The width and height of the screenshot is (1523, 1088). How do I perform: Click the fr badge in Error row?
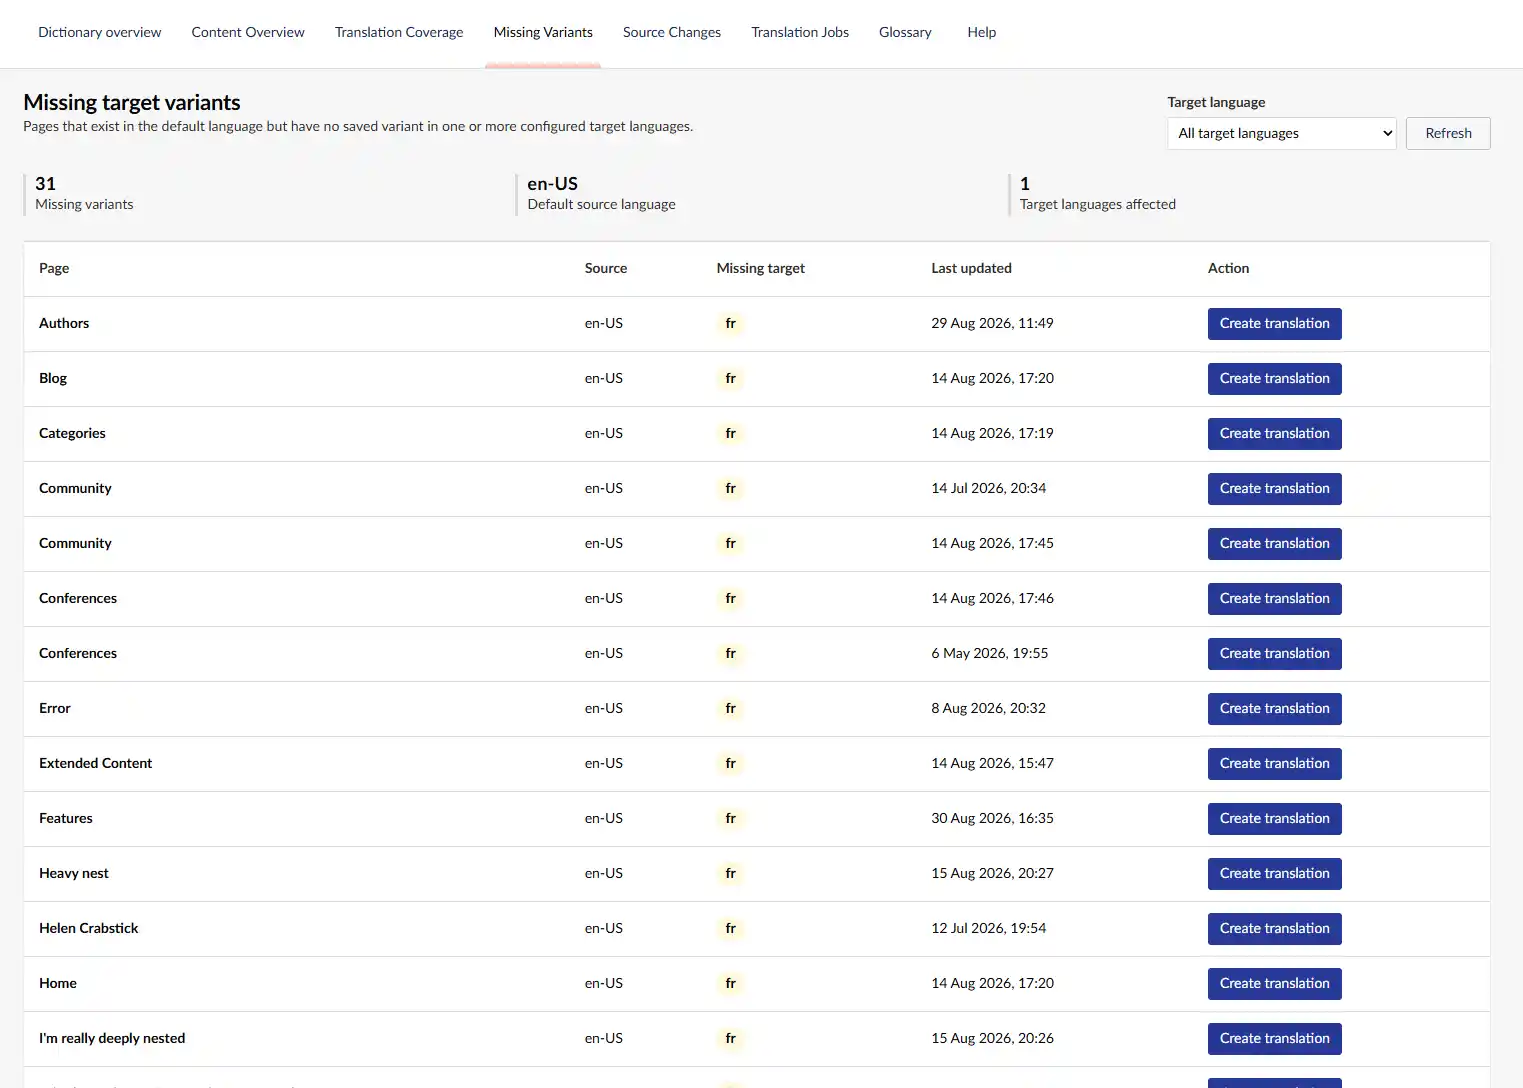tap(731, 708)
